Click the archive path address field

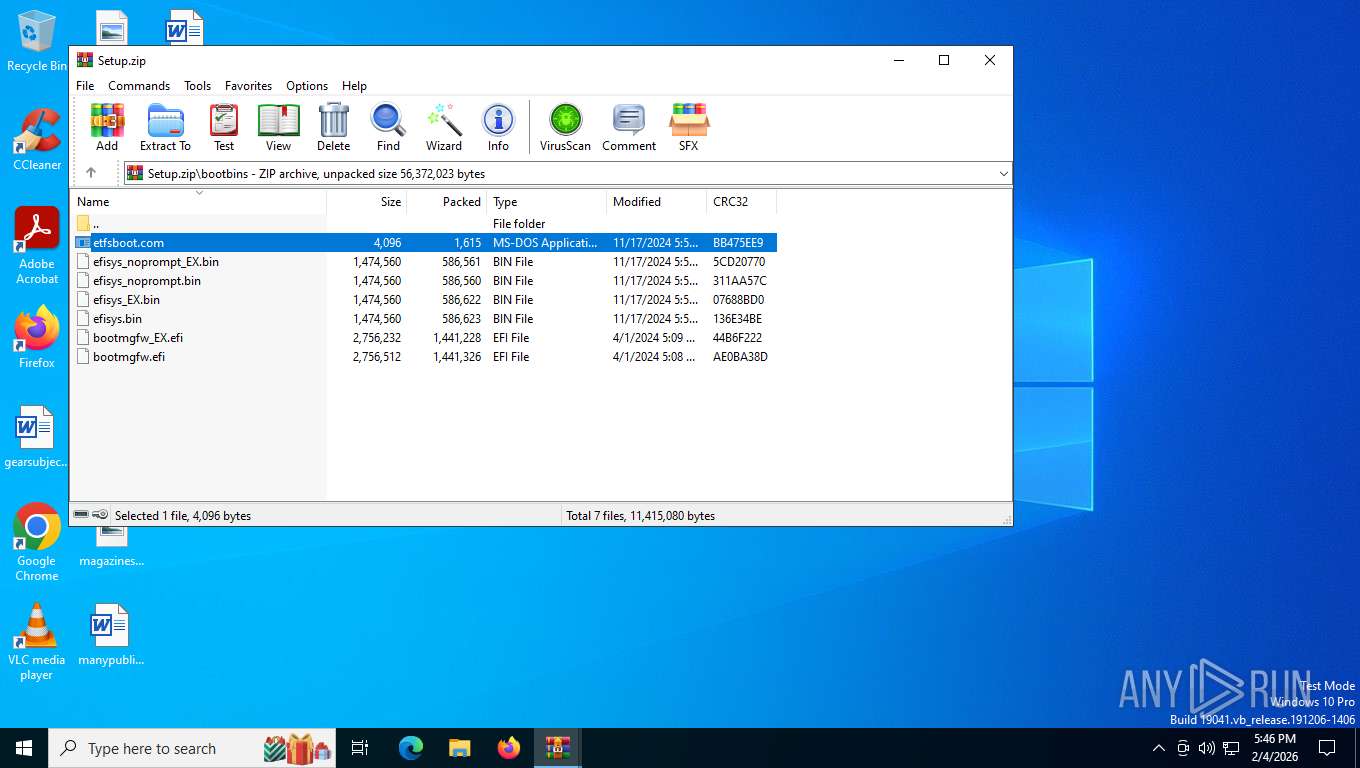click(x=566, y=174)
